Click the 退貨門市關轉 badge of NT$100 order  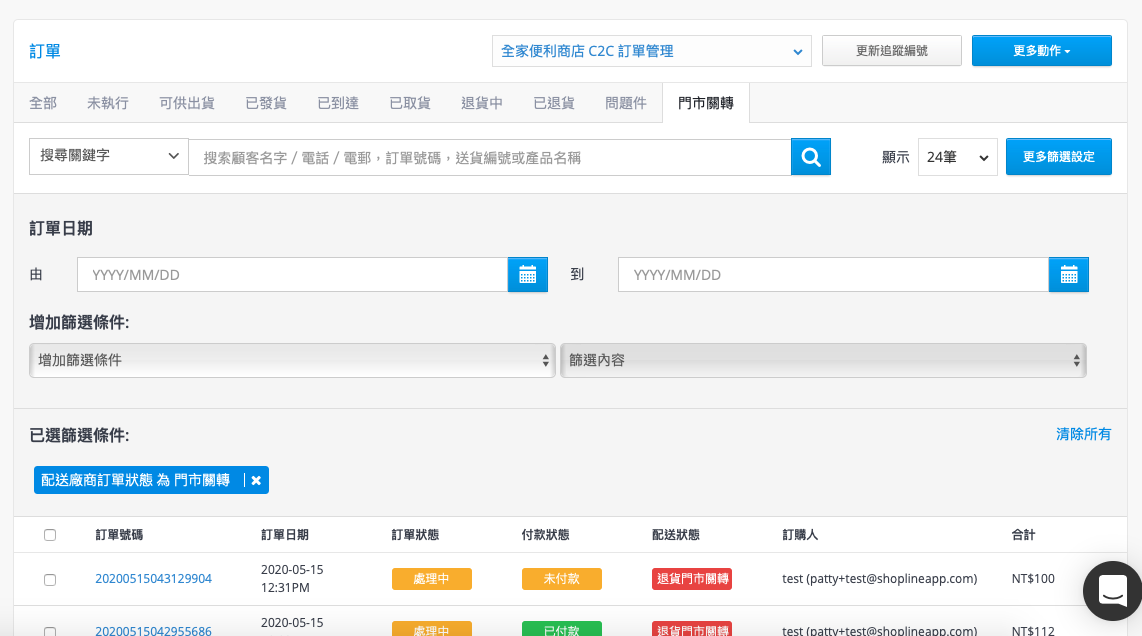click(x=692, y=579)
